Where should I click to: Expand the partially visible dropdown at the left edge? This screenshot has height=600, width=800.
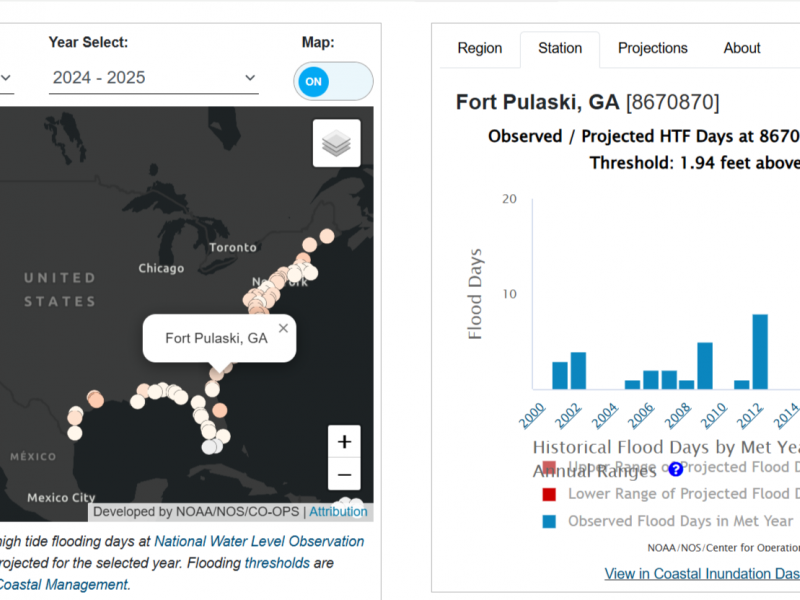pos(5,77)
